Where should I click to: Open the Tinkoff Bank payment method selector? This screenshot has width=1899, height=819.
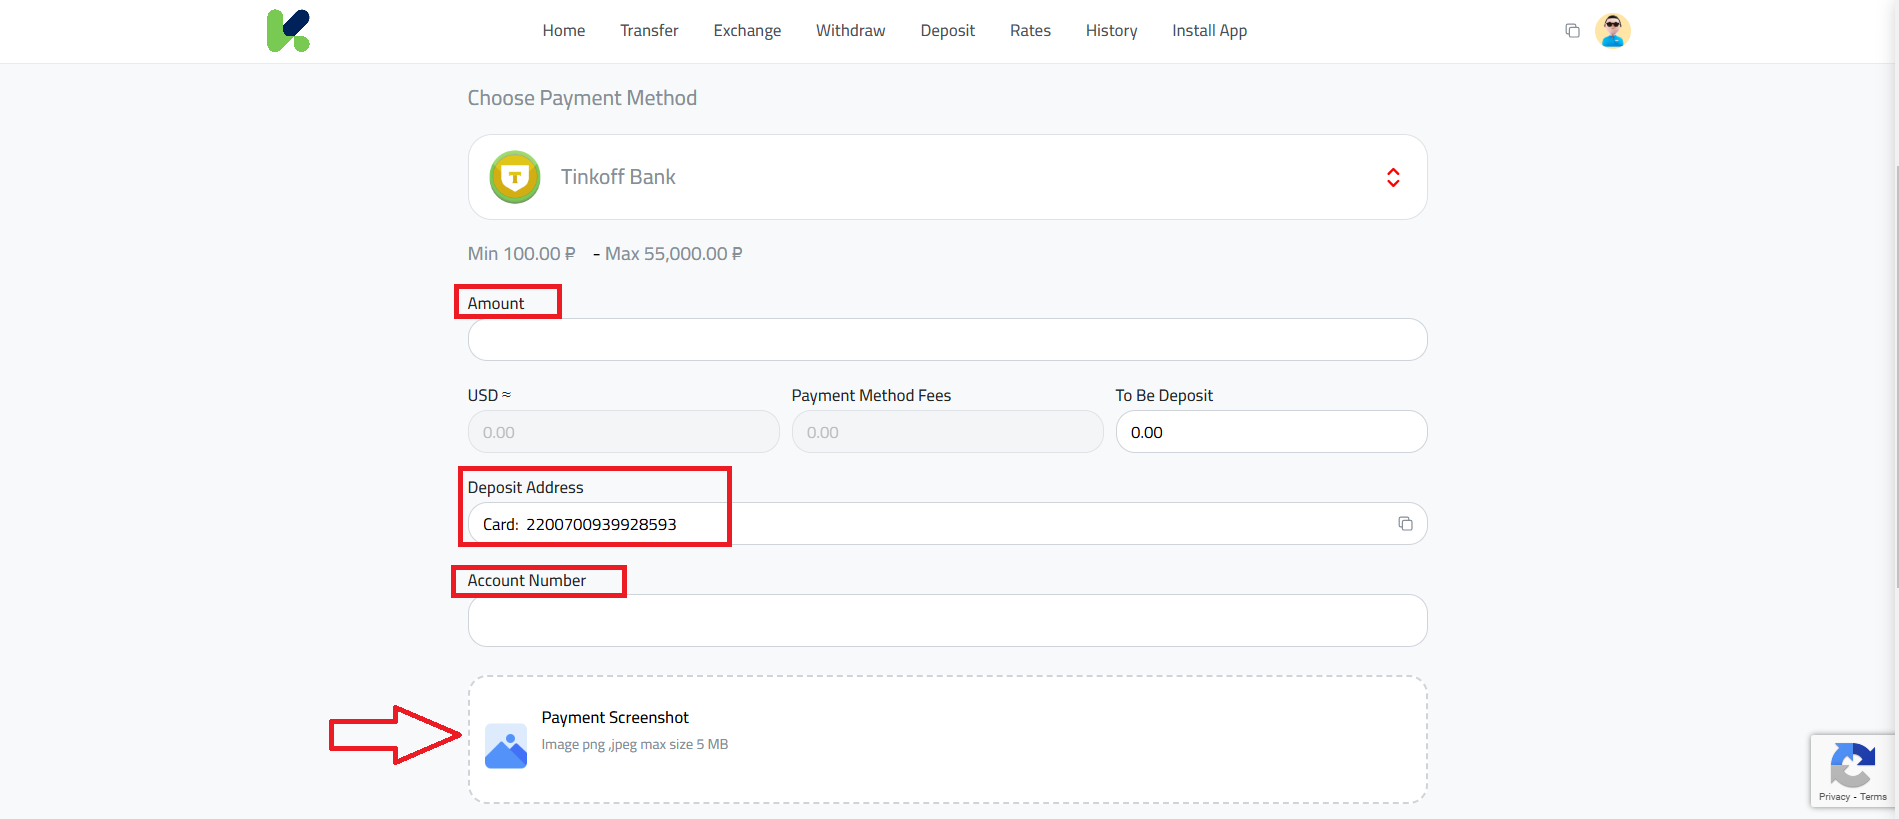(947, 177)
